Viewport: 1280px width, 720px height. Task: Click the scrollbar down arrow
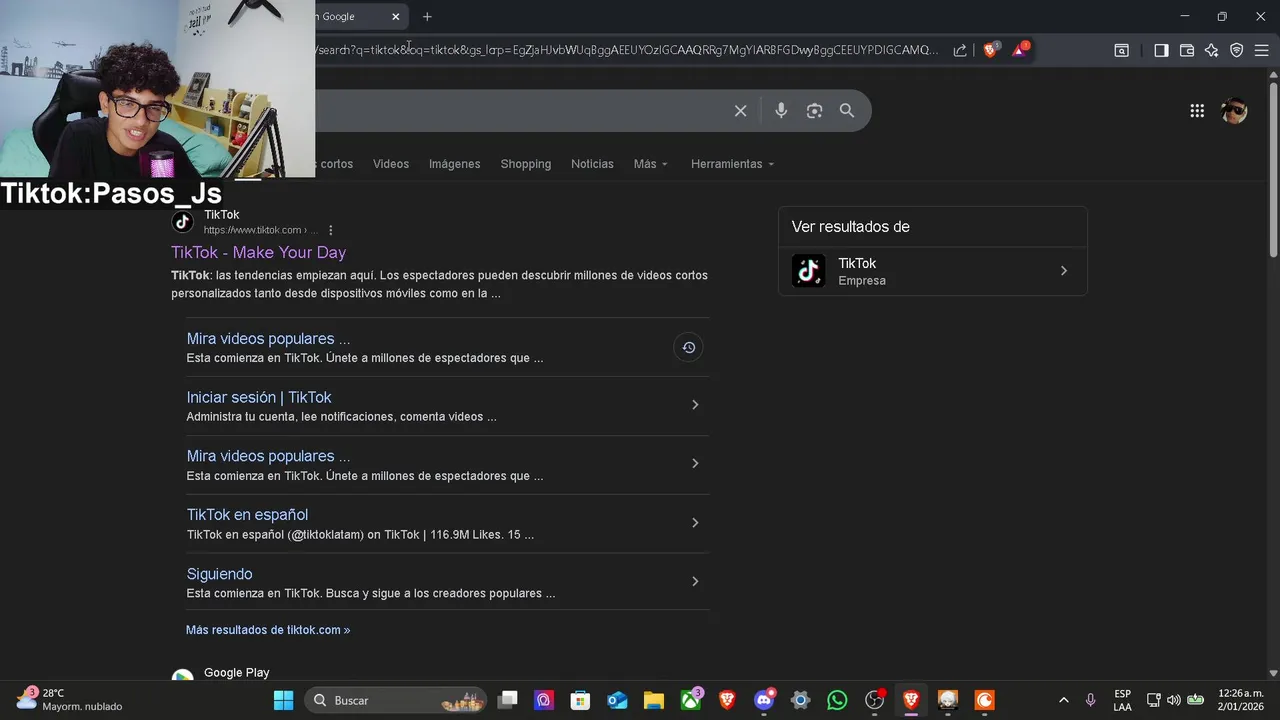1273,673
